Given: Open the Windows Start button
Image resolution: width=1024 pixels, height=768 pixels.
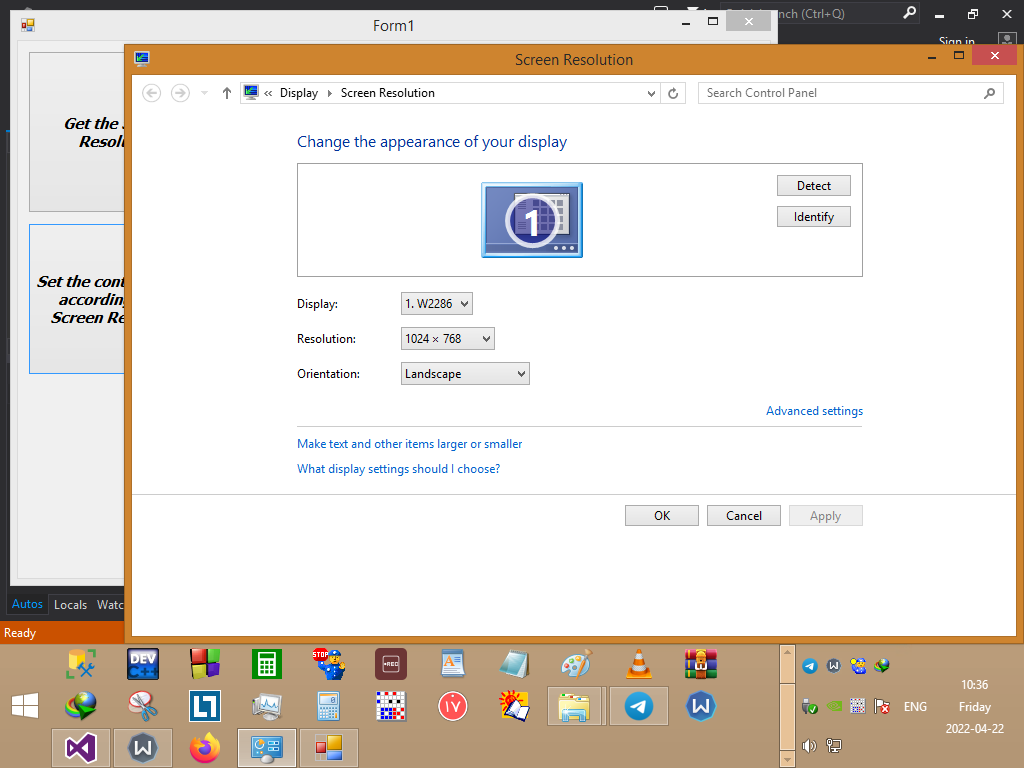Looking at the screenshot, I should click(25, 706).
